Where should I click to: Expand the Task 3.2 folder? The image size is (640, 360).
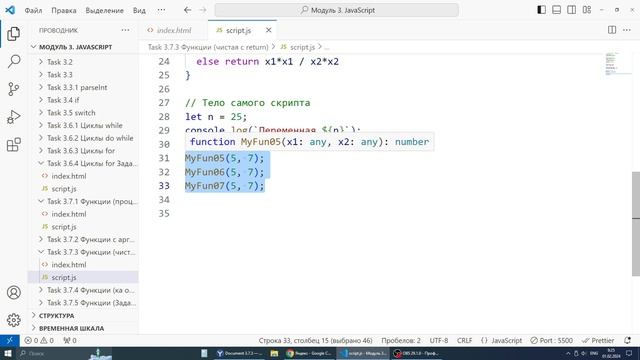[x=83, y=62]
